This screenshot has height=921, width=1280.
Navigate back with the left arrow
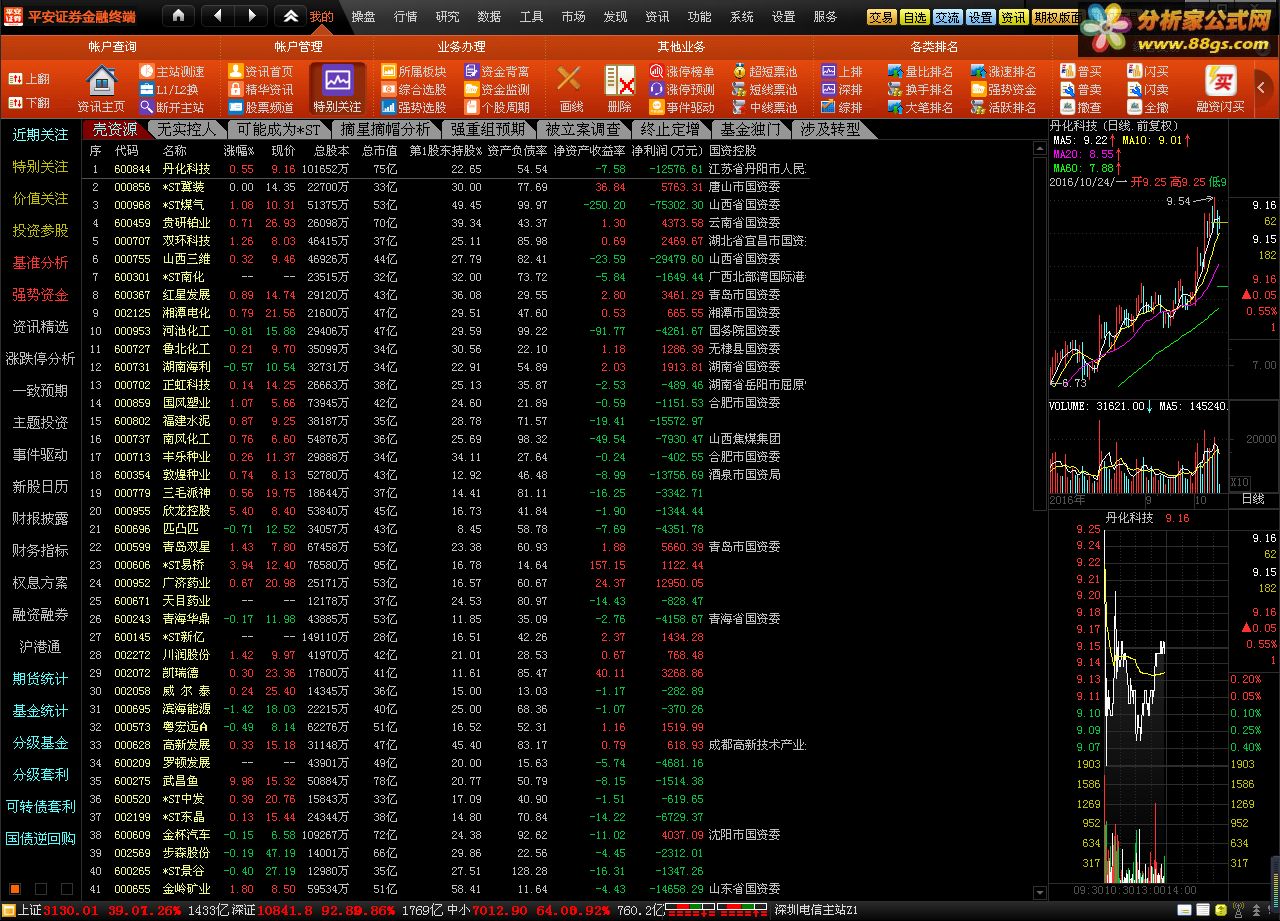click(218, 16)
